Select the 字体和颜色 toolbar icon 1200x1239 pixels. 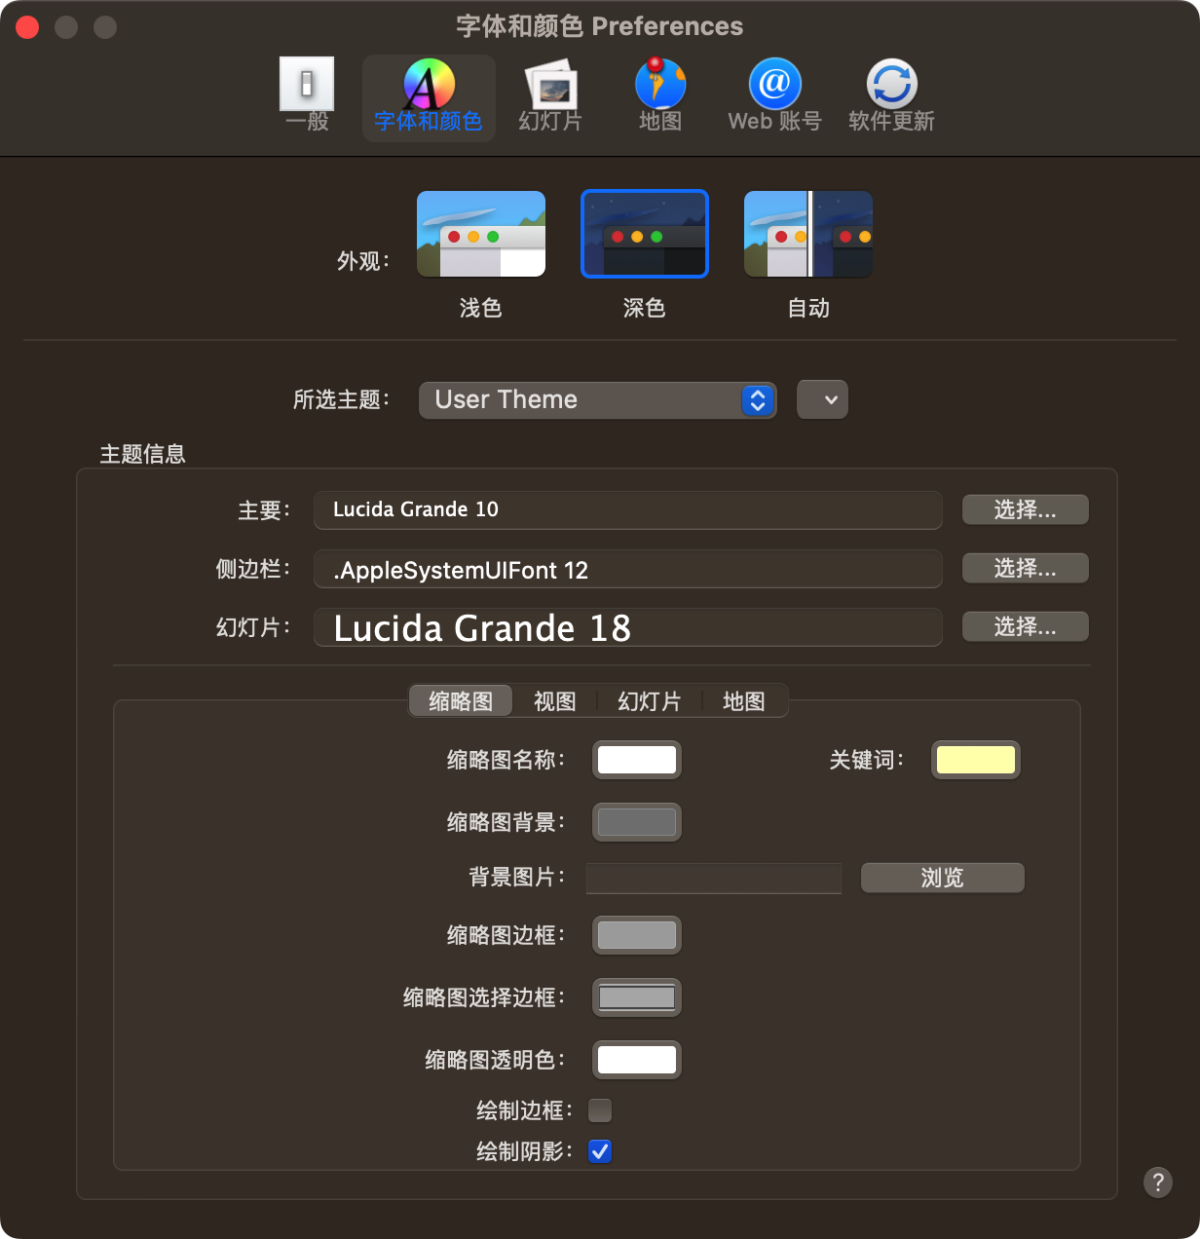pos(428,97)
